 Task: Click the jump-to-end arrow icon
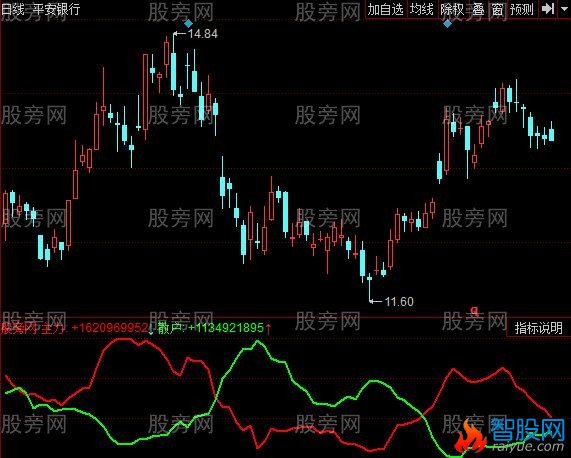tap(548, 9)
